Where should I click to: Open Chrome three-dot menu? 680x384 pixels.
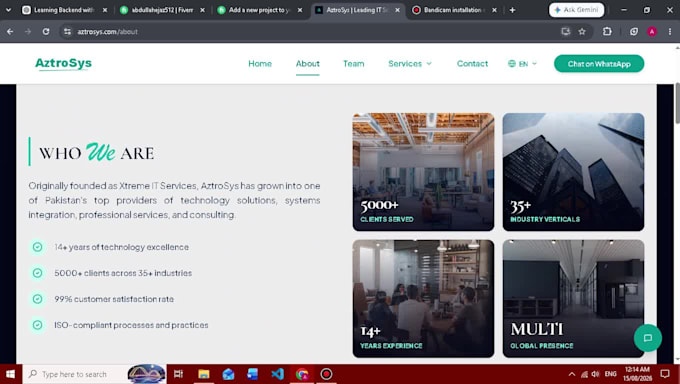coord(670,32)
